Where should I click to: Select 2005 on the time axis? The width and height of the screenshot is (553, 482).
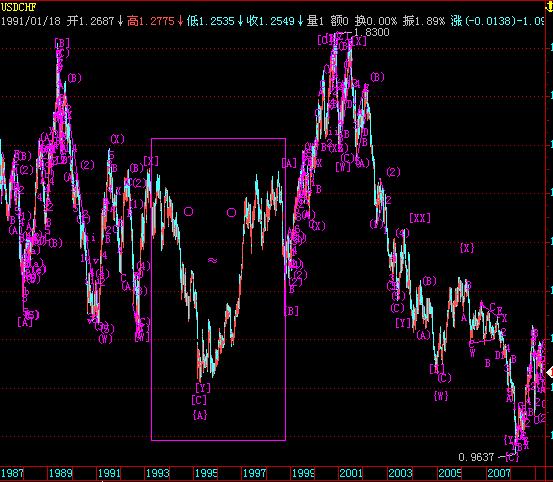(x=450, y=473)
